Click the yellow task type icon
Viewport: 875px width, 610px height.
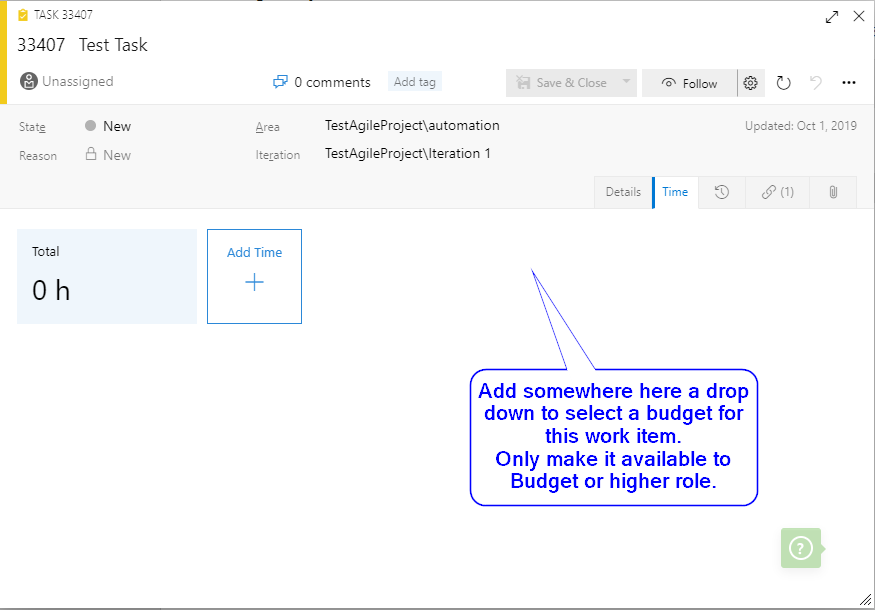[x=23, y=15]
